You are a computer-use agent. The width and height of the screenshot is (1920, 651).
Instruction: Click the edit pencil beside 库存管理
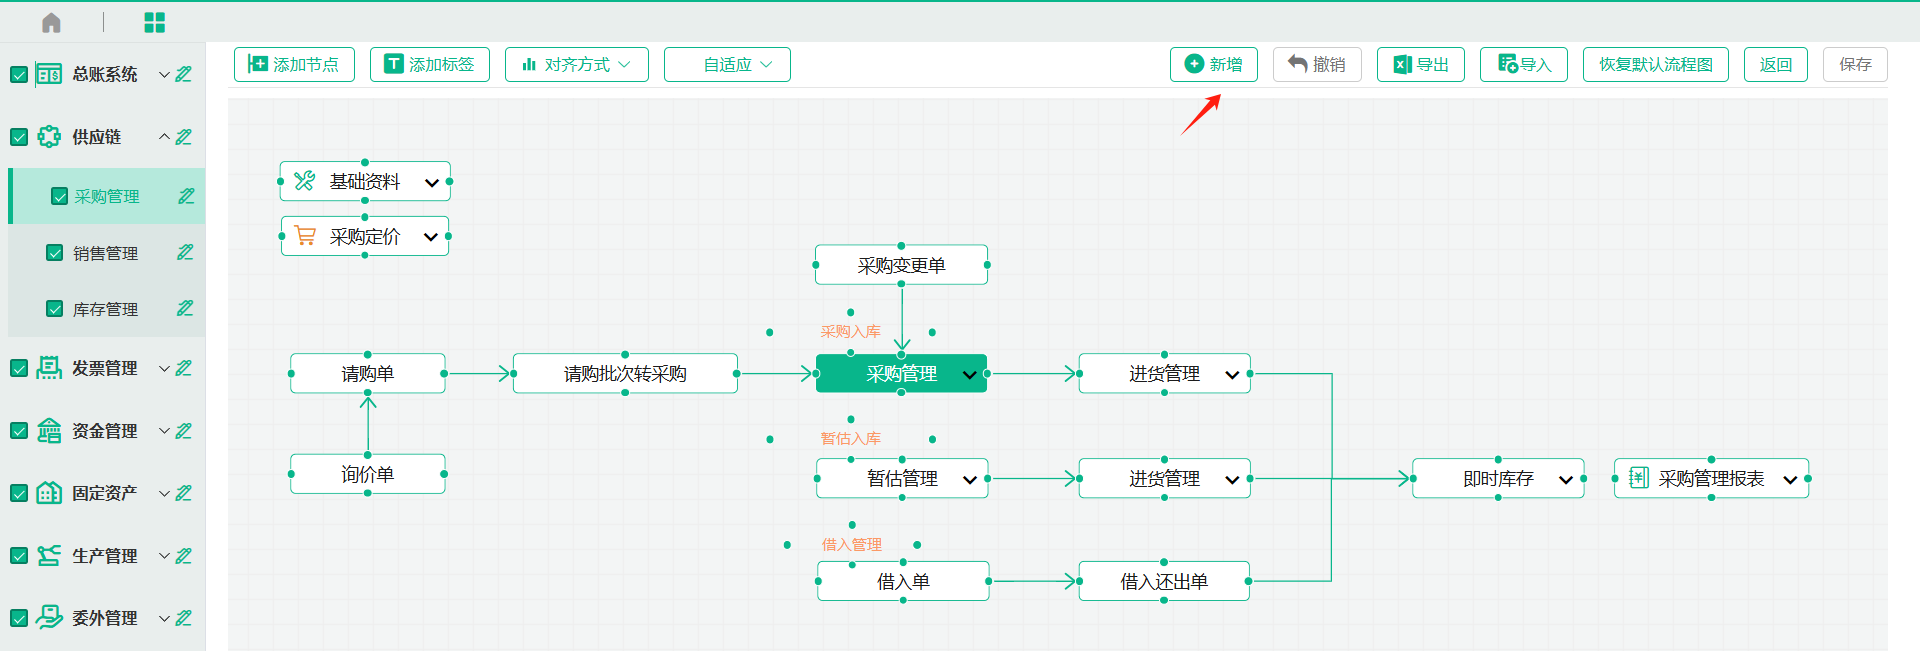(185, 309)
